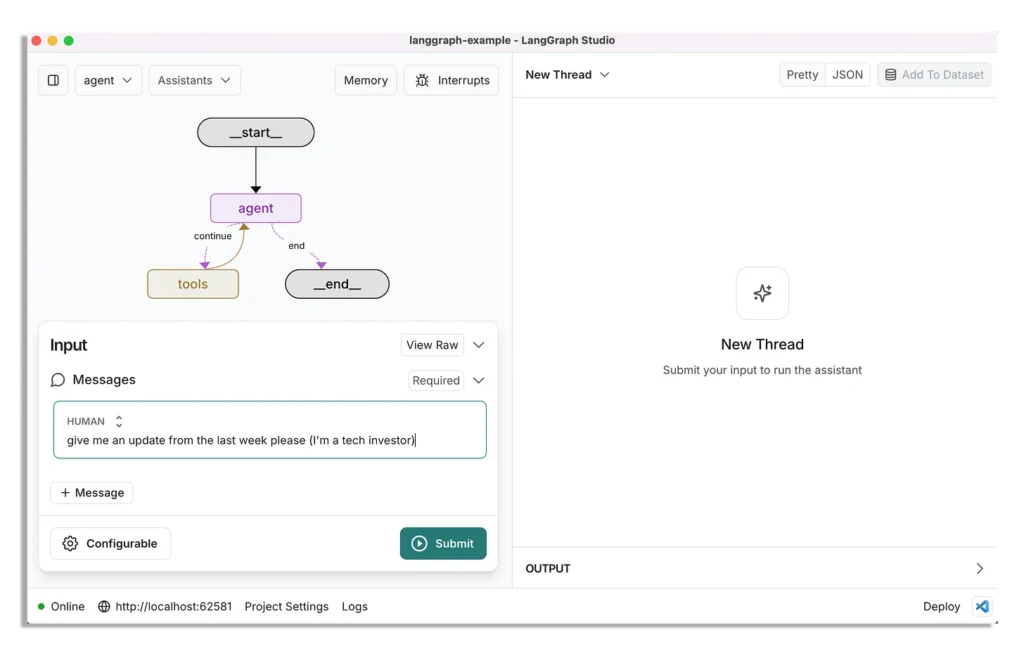This screenshot has width=1024, height=656.
Task: Switch to Pretty view
Action: point(802,74)
